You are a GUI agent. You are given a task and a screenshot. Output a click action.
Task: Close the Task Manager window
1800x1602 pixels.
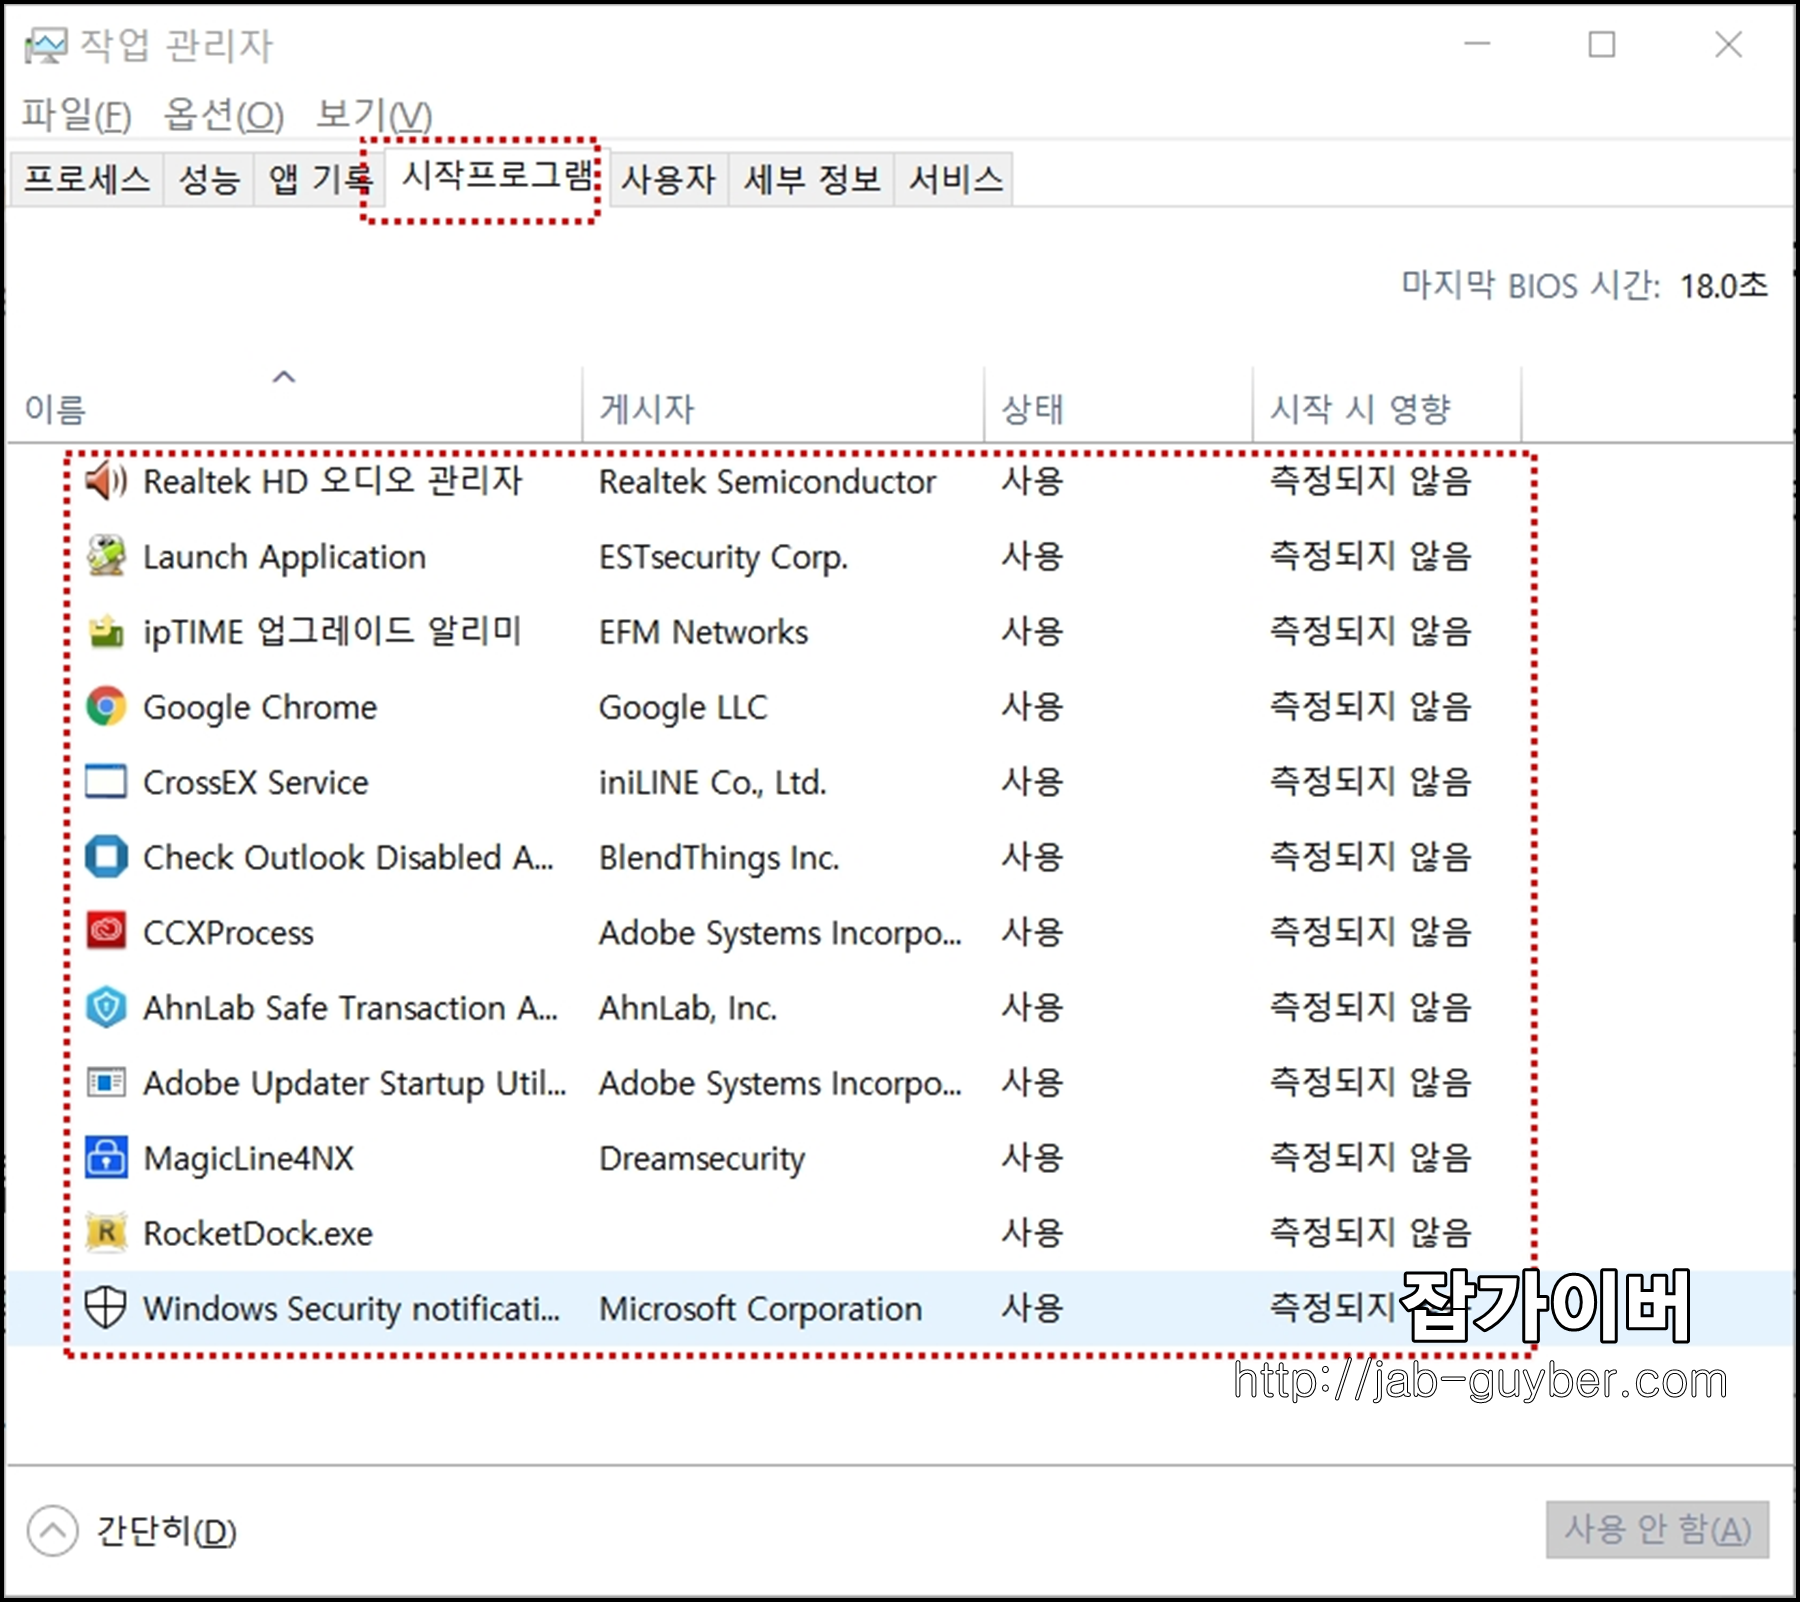(x=1728, y=44)
